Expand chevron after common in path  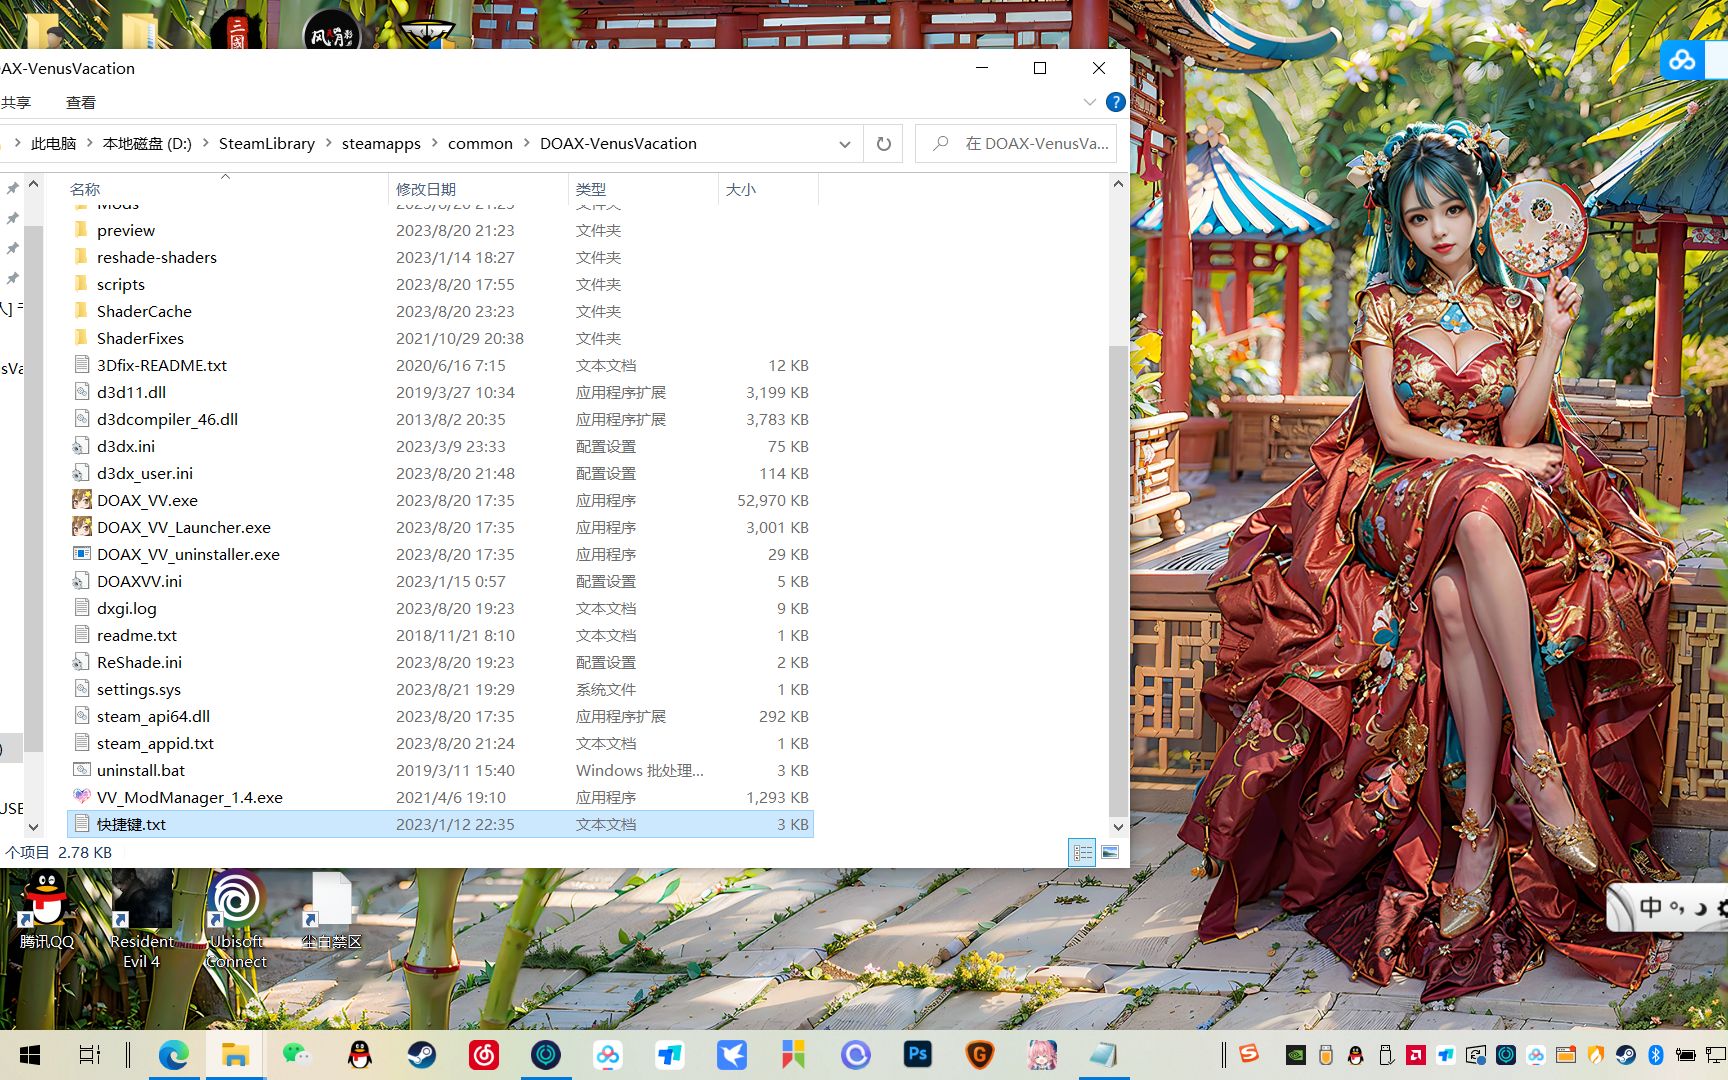tap(526, 144)
